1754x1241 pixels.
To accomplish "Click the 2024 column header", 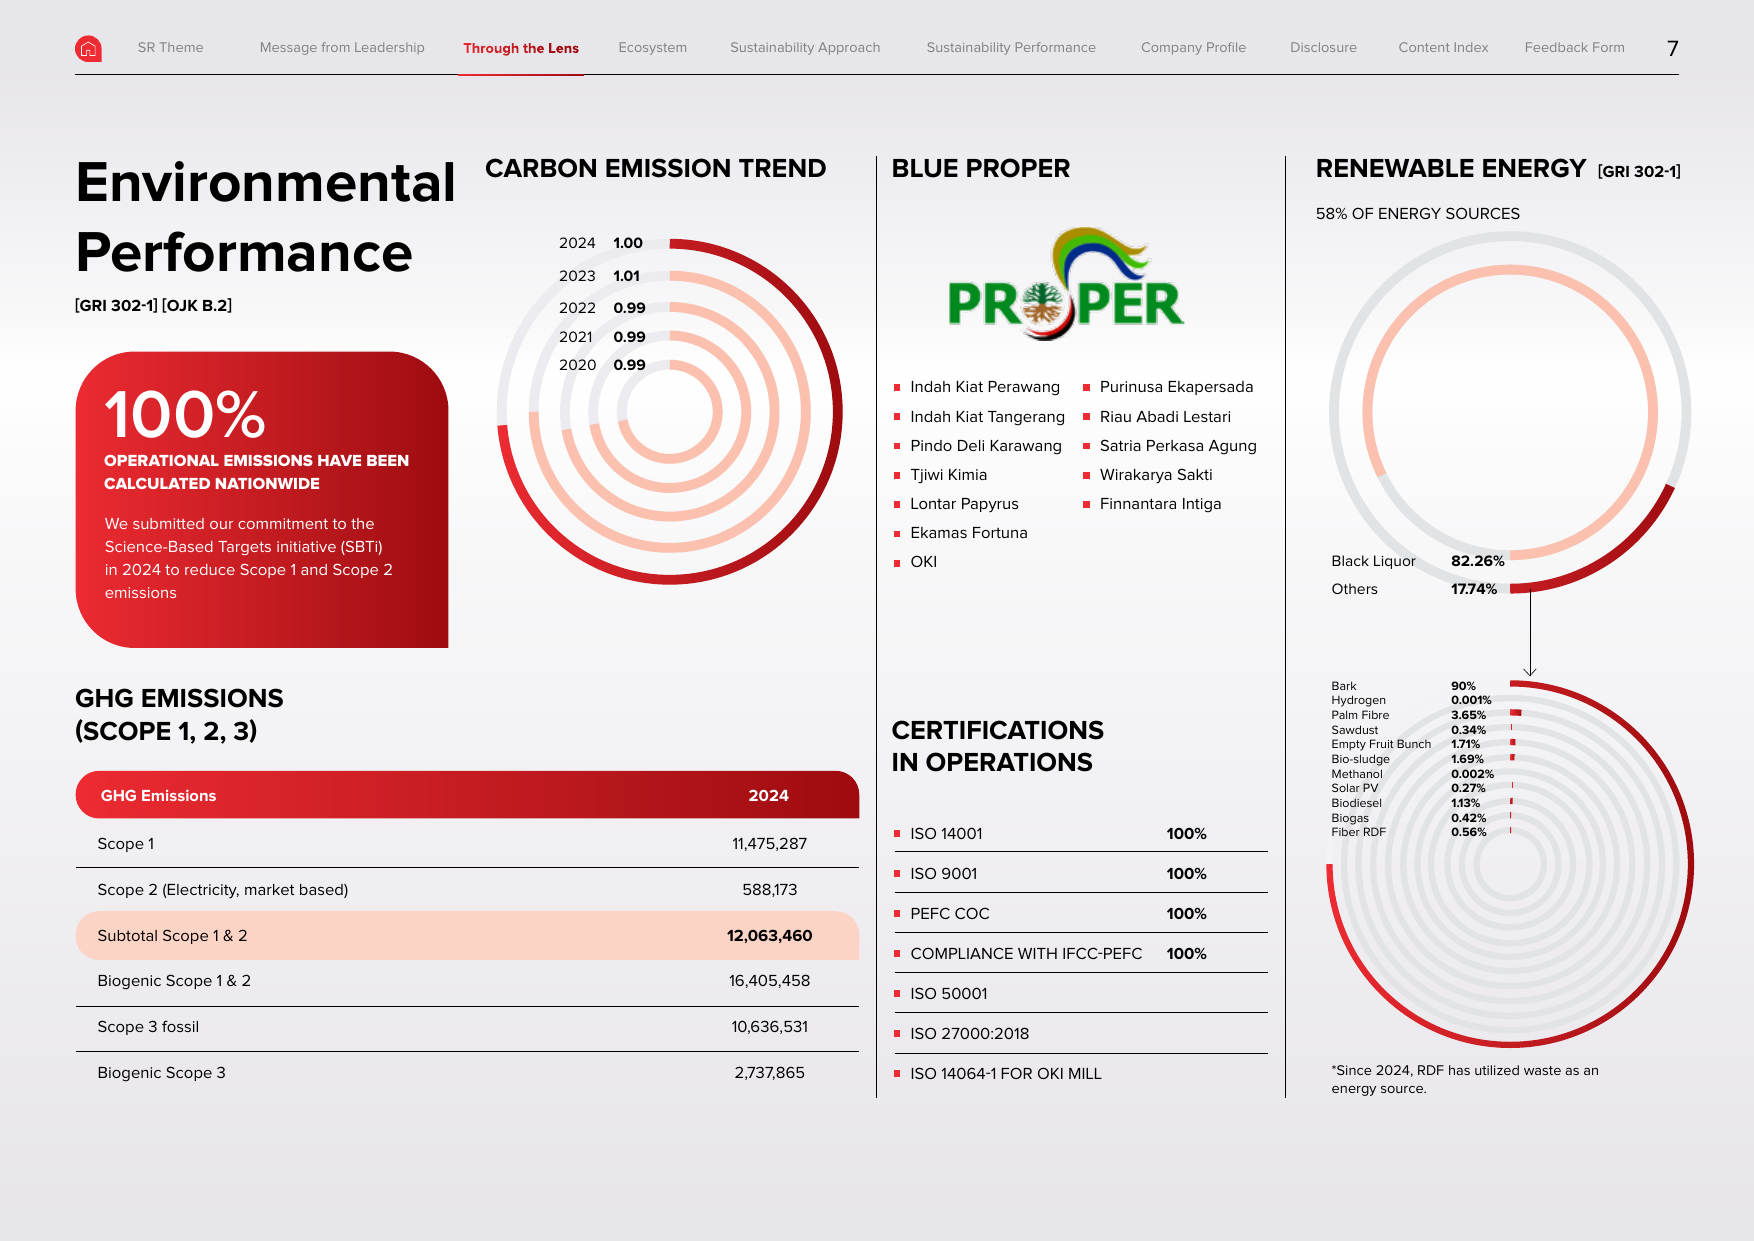I will coord(768,796).
